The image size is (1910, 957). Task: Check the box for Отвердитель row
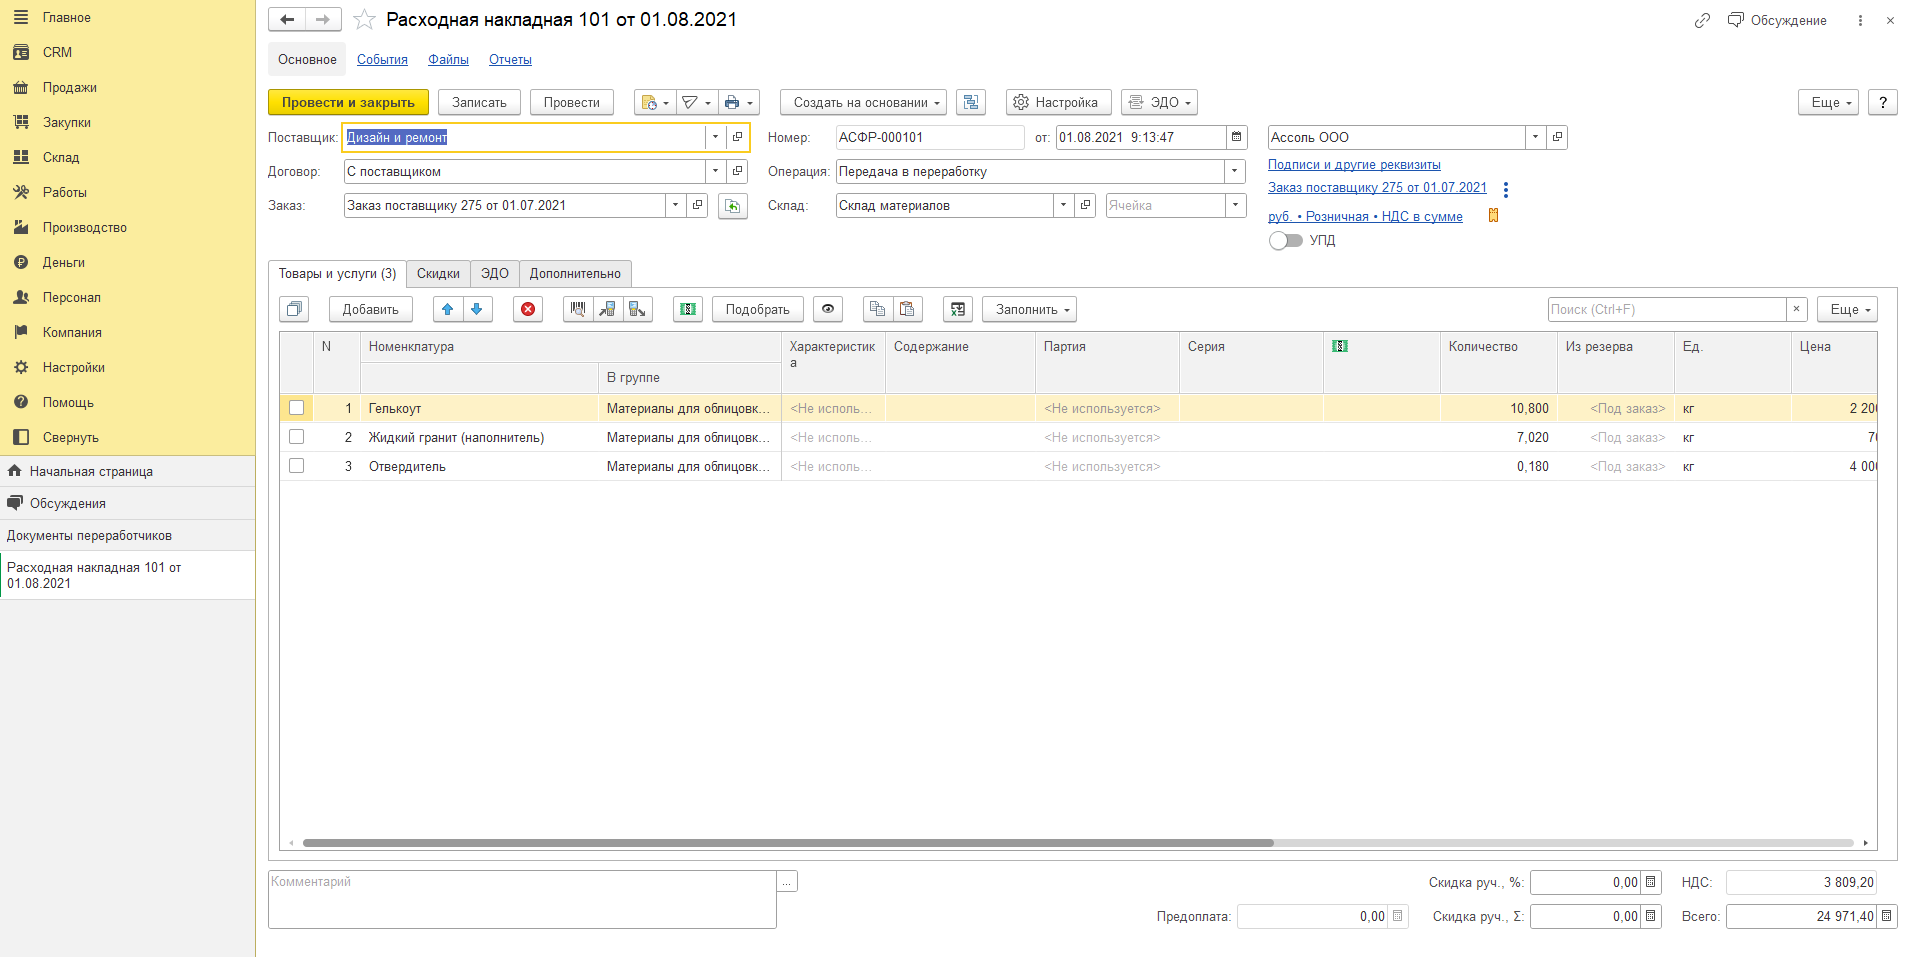(x=297, y=466)
